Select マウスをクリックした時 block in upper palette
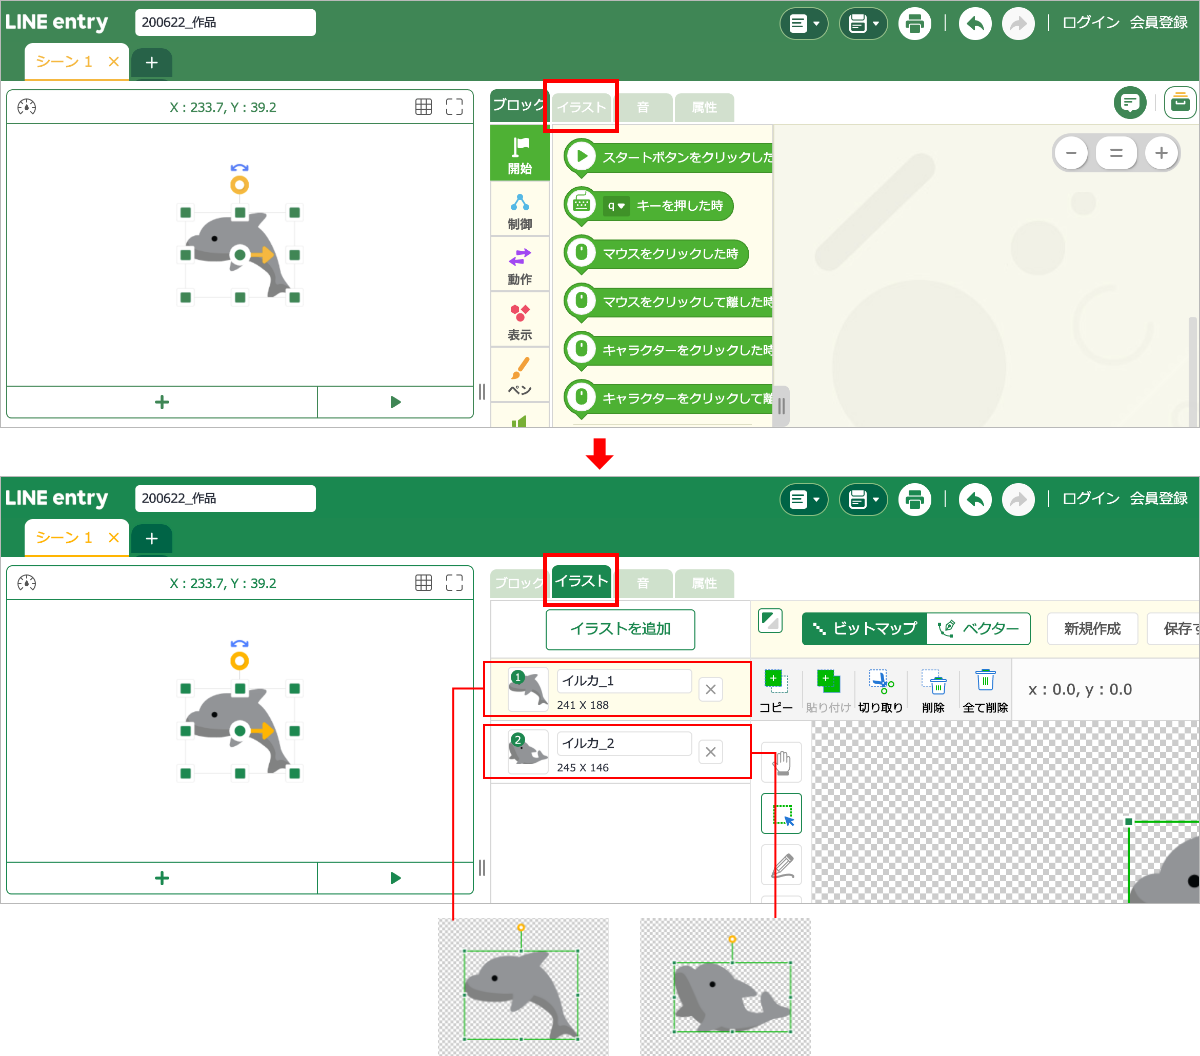Viewport: 1200px width, 1056px height. click(656, 254)
